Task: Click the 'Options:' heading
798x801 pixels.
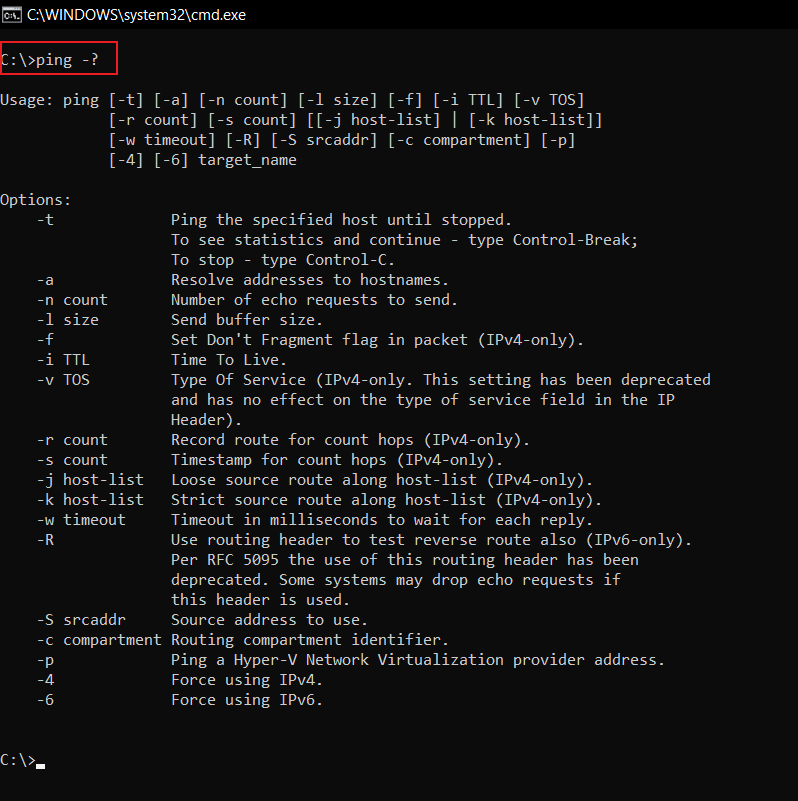Action: point(36,200)
